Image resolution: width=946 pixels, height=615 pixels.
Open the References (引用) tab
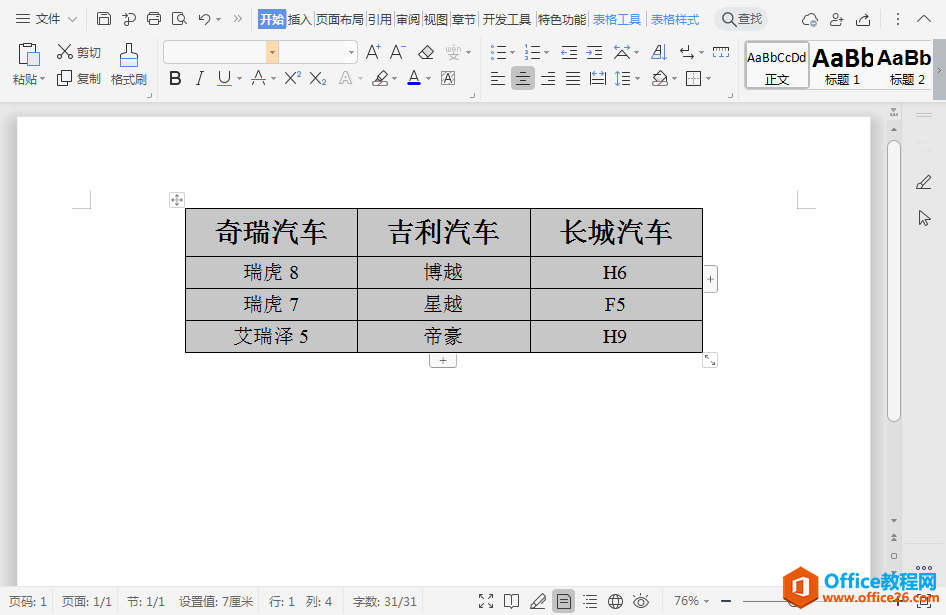tap(379, 19)
